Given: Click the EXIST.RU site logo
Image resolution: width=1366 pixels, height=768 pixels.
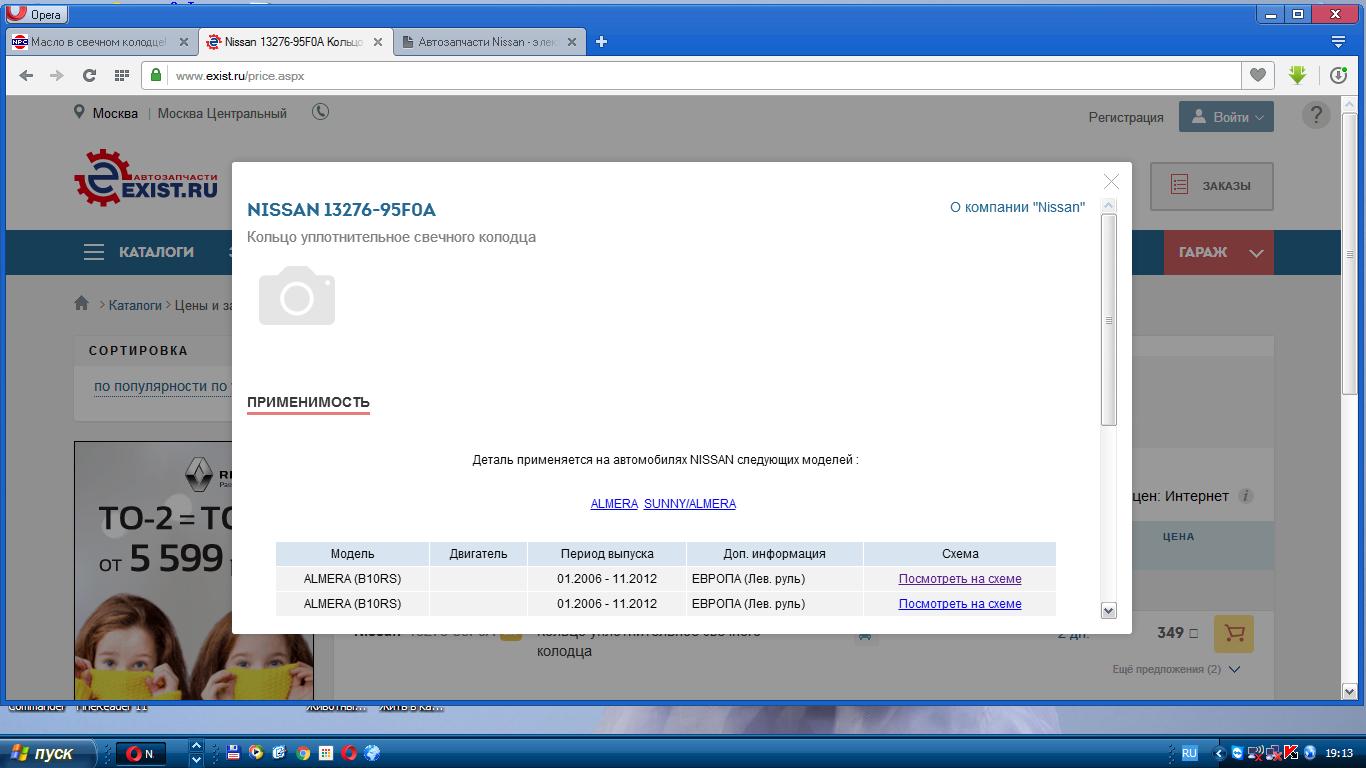Looking at the screenshot, I should [146, 178].
